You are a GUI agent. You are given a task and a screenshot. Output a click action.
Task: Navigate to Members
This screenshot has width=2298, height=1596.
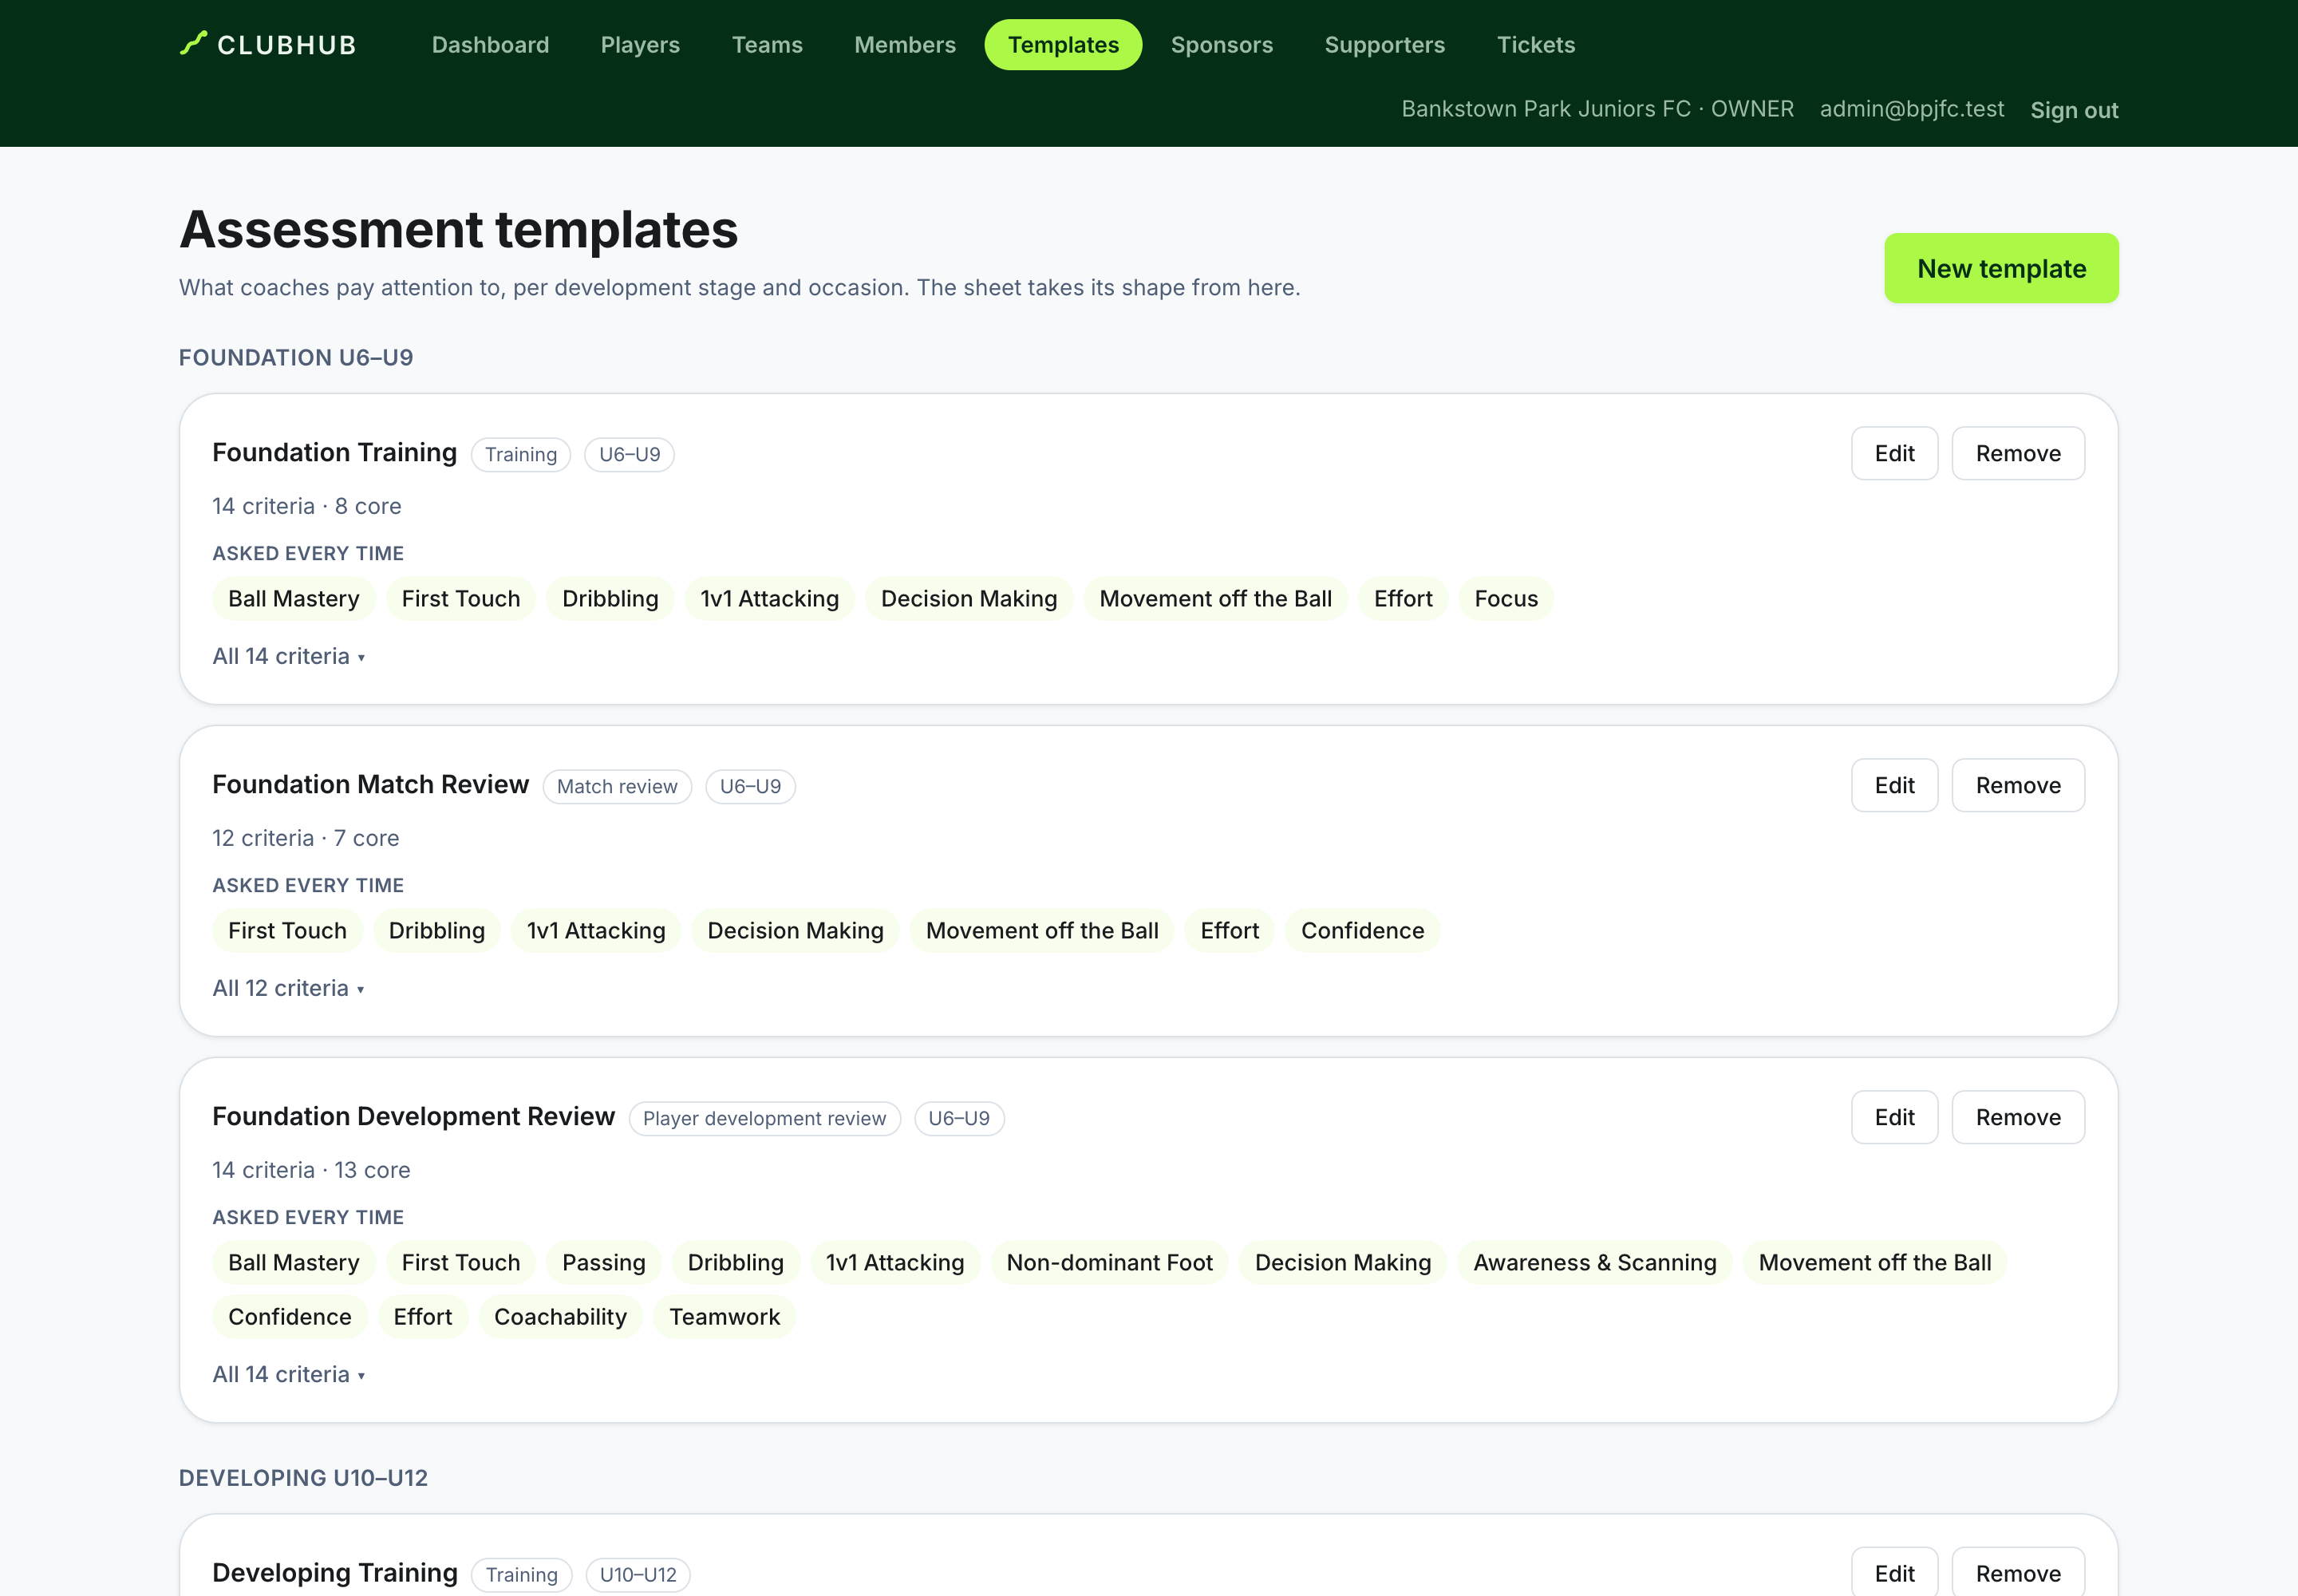[905, 45]
